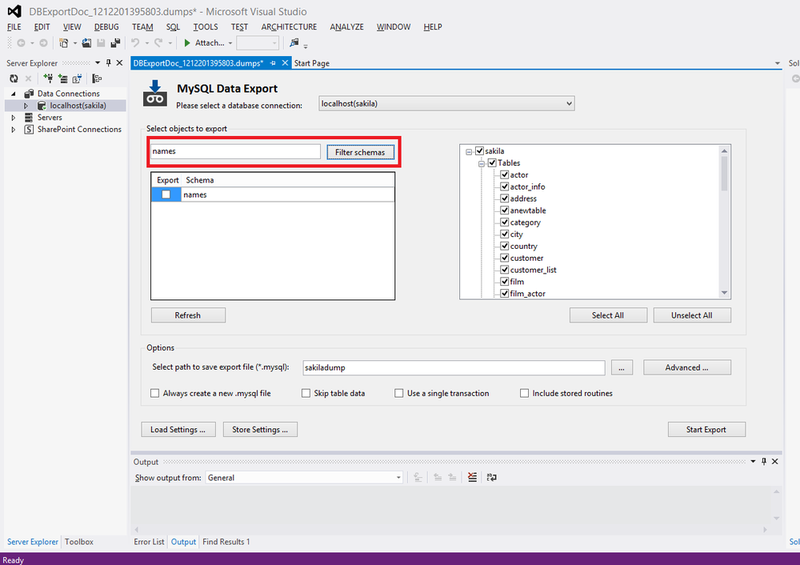Click the localhost(sakila) database icon
The height and width of the screenshot is (565, 800).
pyautogui.click(x=42, y=106)
